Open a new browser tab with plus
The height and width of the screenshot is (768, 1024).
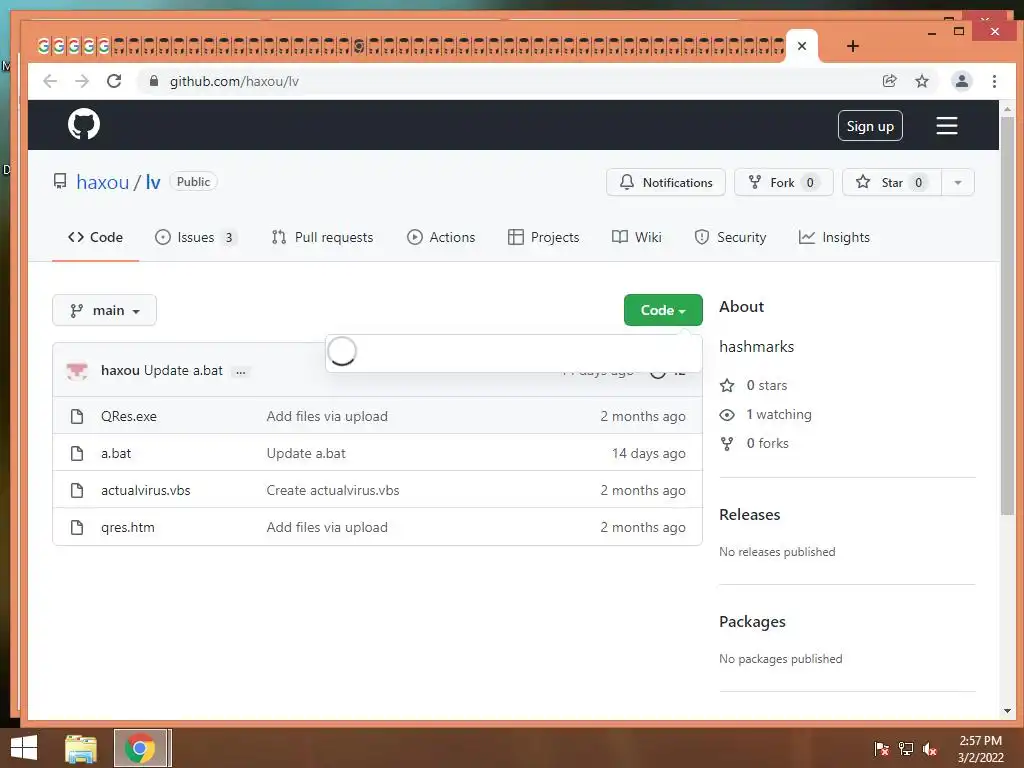pyautogui.click(x=852, y=46)
